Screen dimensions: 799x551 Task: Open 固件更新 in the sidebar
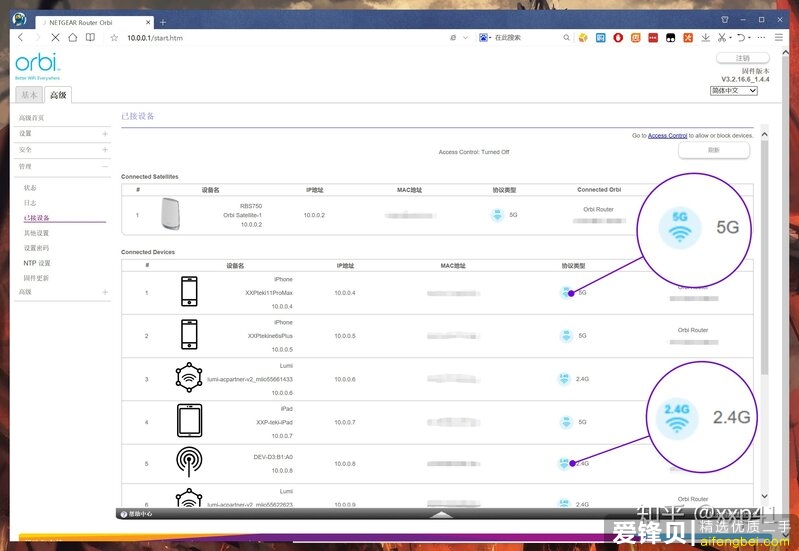(x=36, y=278)
